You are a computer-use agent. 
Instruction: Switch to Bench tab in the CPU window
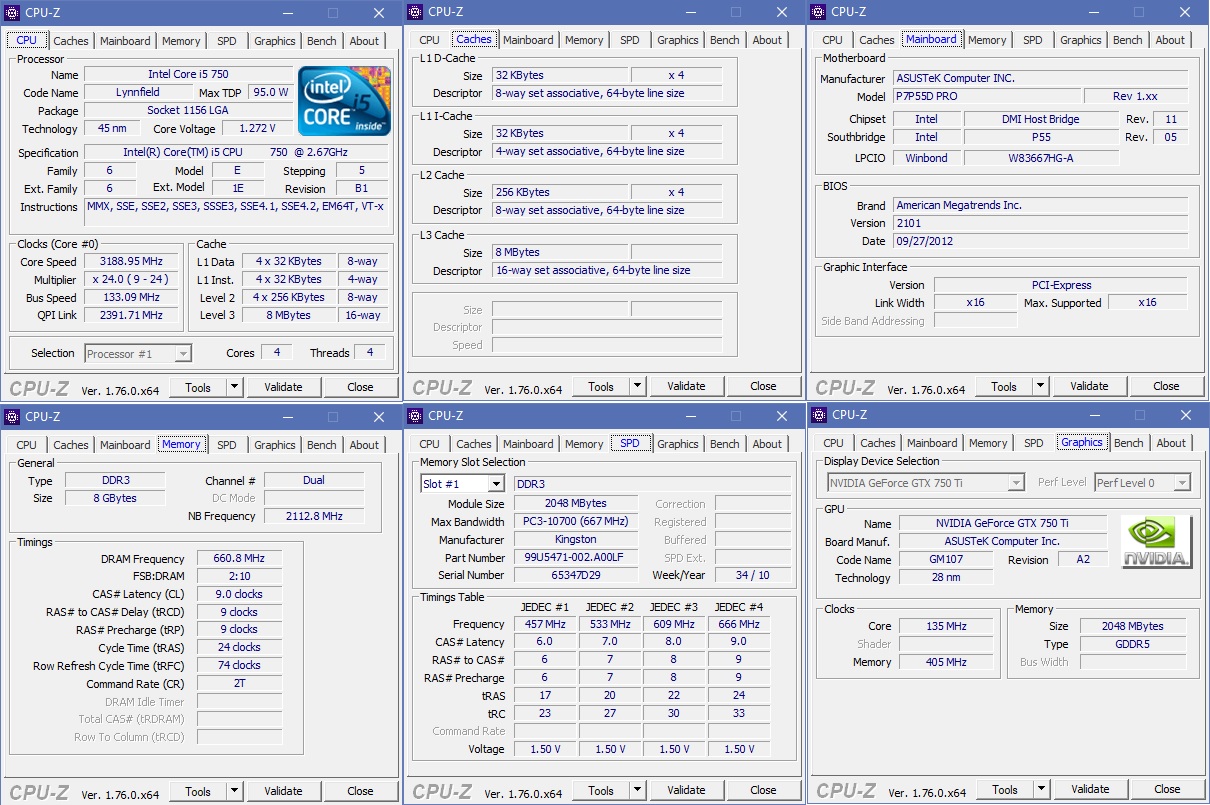322,41
